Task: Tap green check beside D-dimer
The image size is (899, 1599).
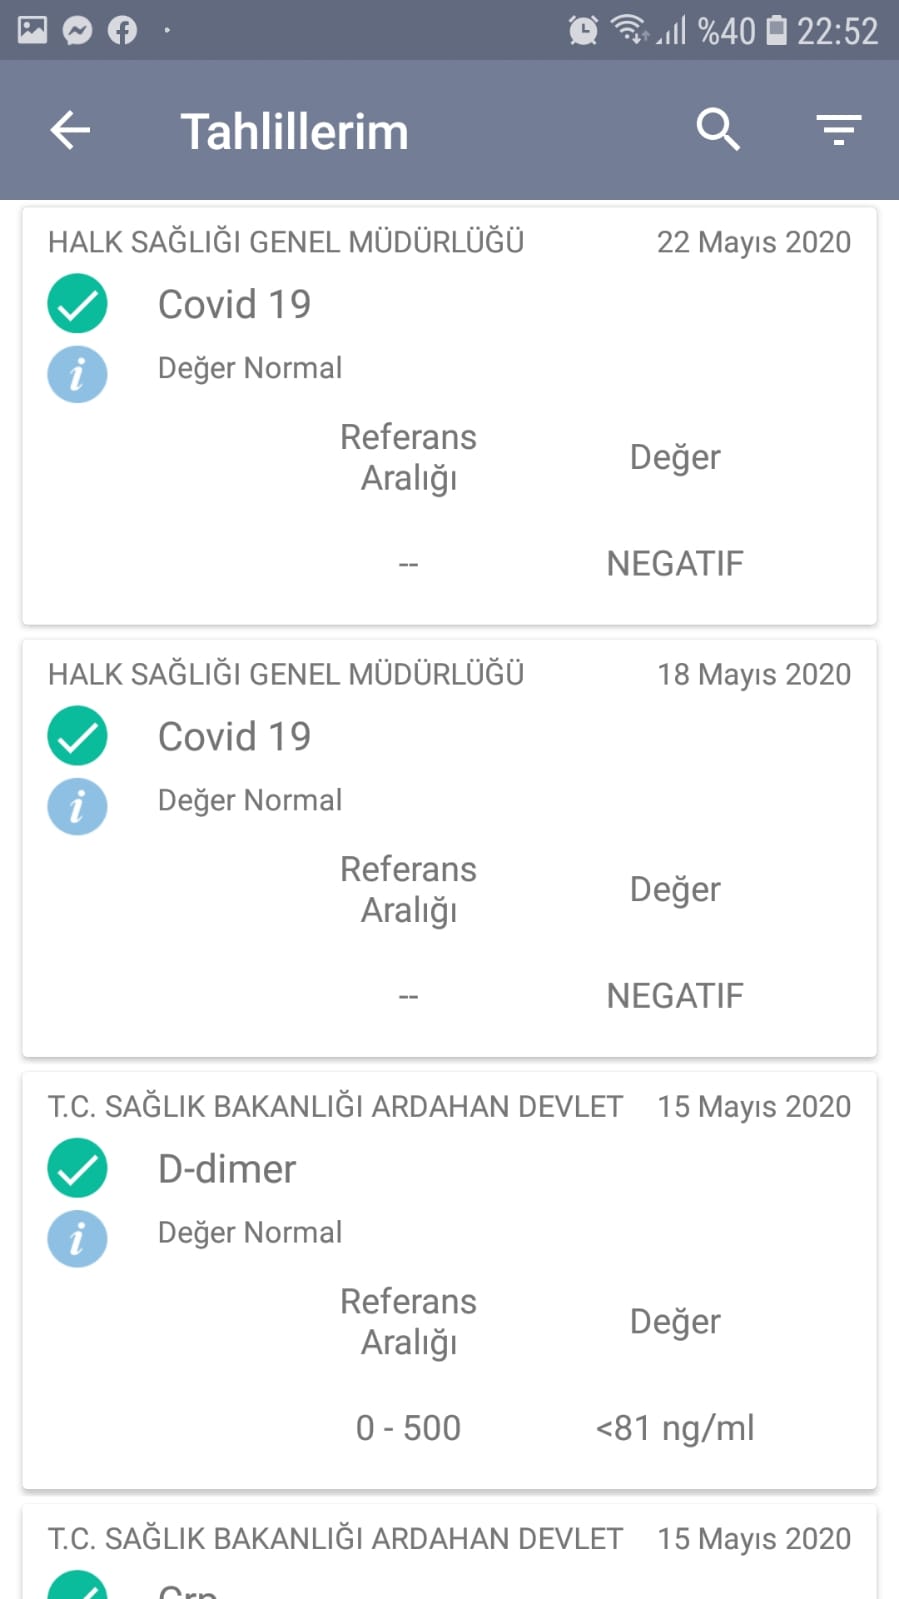Action: (x=77, y=1168)
